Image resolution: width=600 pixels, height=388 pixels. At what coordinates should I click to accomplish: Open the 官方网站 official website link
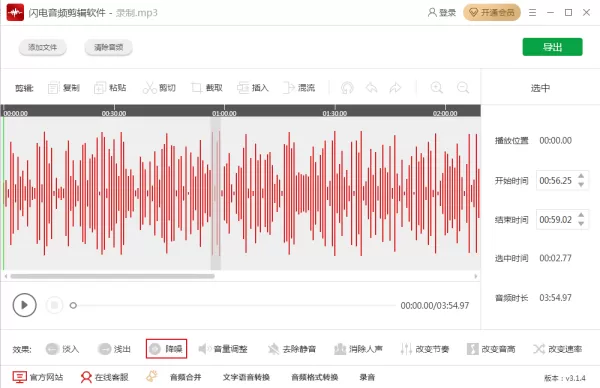[38, 377]
